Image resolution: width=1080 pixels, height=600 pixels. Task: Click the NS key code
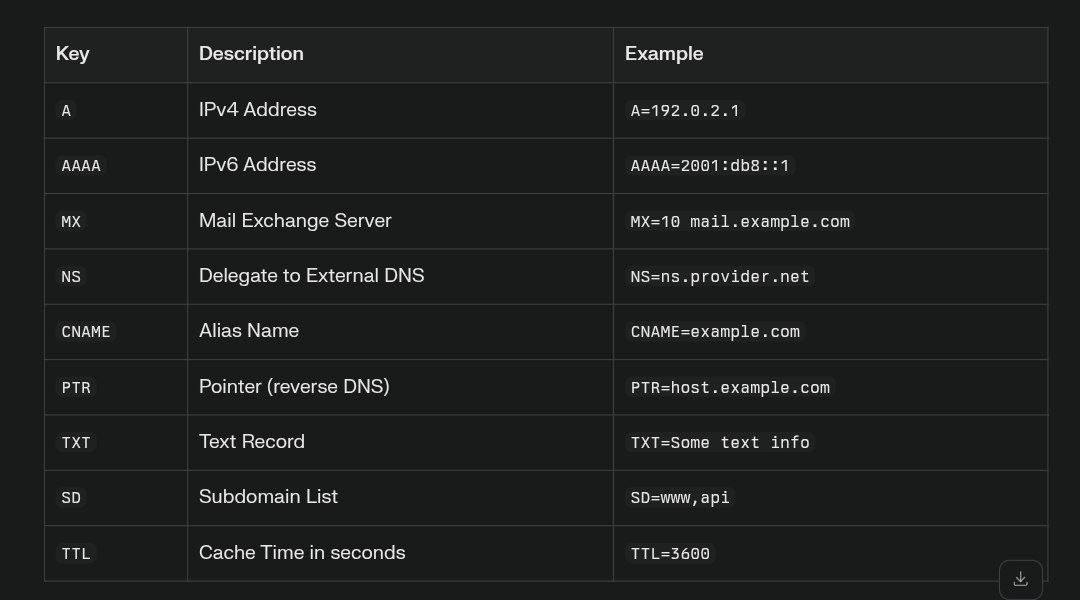71,277
